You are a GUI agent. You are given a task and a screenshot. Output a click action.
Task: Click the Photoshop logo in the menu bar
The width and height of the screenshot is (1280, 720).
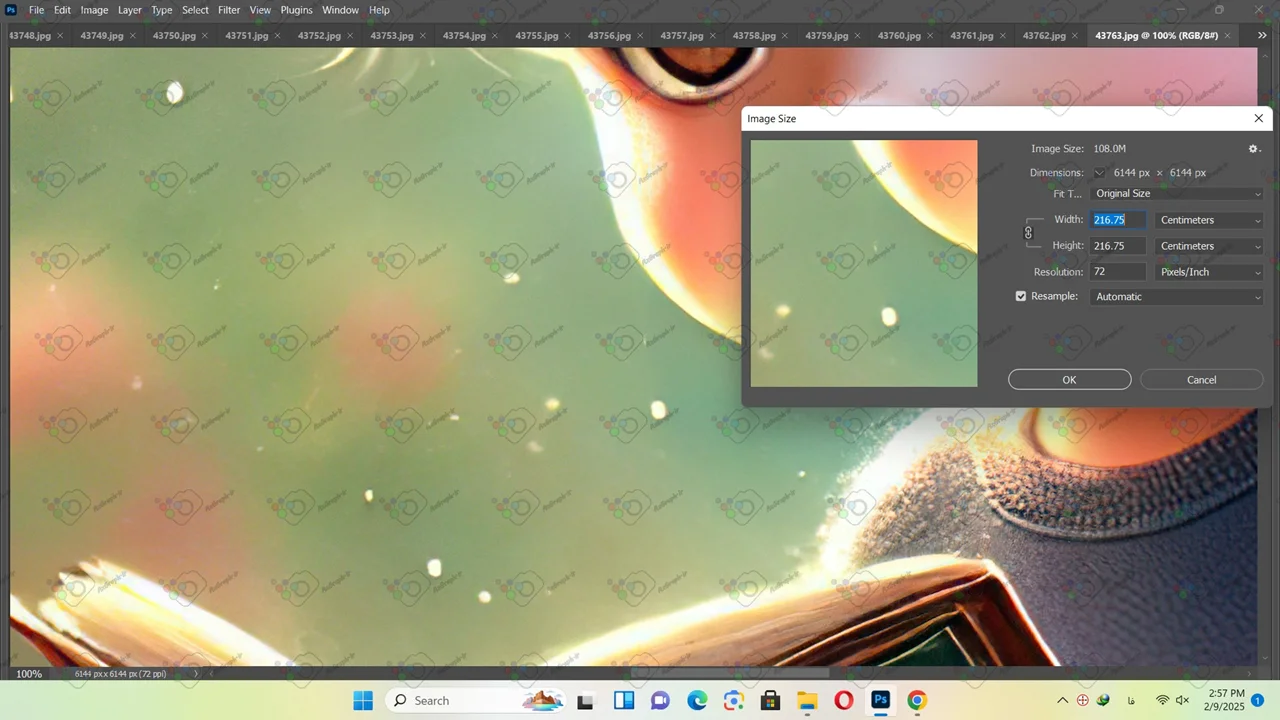coord(11,10)
